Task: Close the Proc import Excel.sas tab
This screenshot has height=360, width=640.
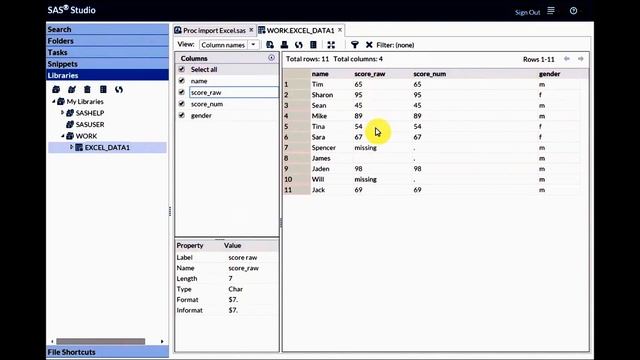Action: (251, 30)
